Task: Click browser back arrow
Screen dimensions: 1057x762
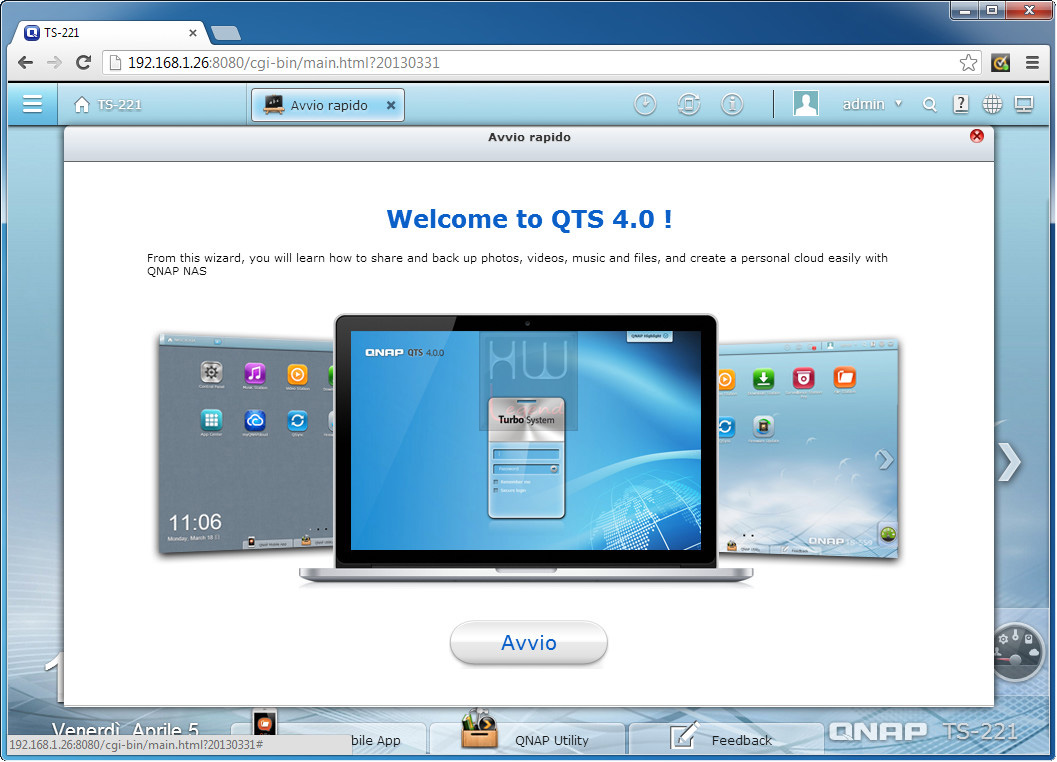Action: [x=26, y=63]
